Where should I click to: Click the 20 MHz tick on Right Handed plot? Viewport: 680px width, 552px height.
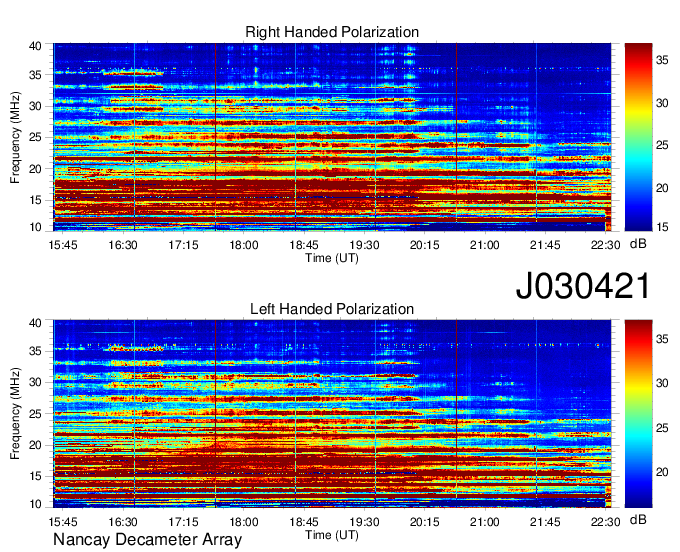(35, 169)
